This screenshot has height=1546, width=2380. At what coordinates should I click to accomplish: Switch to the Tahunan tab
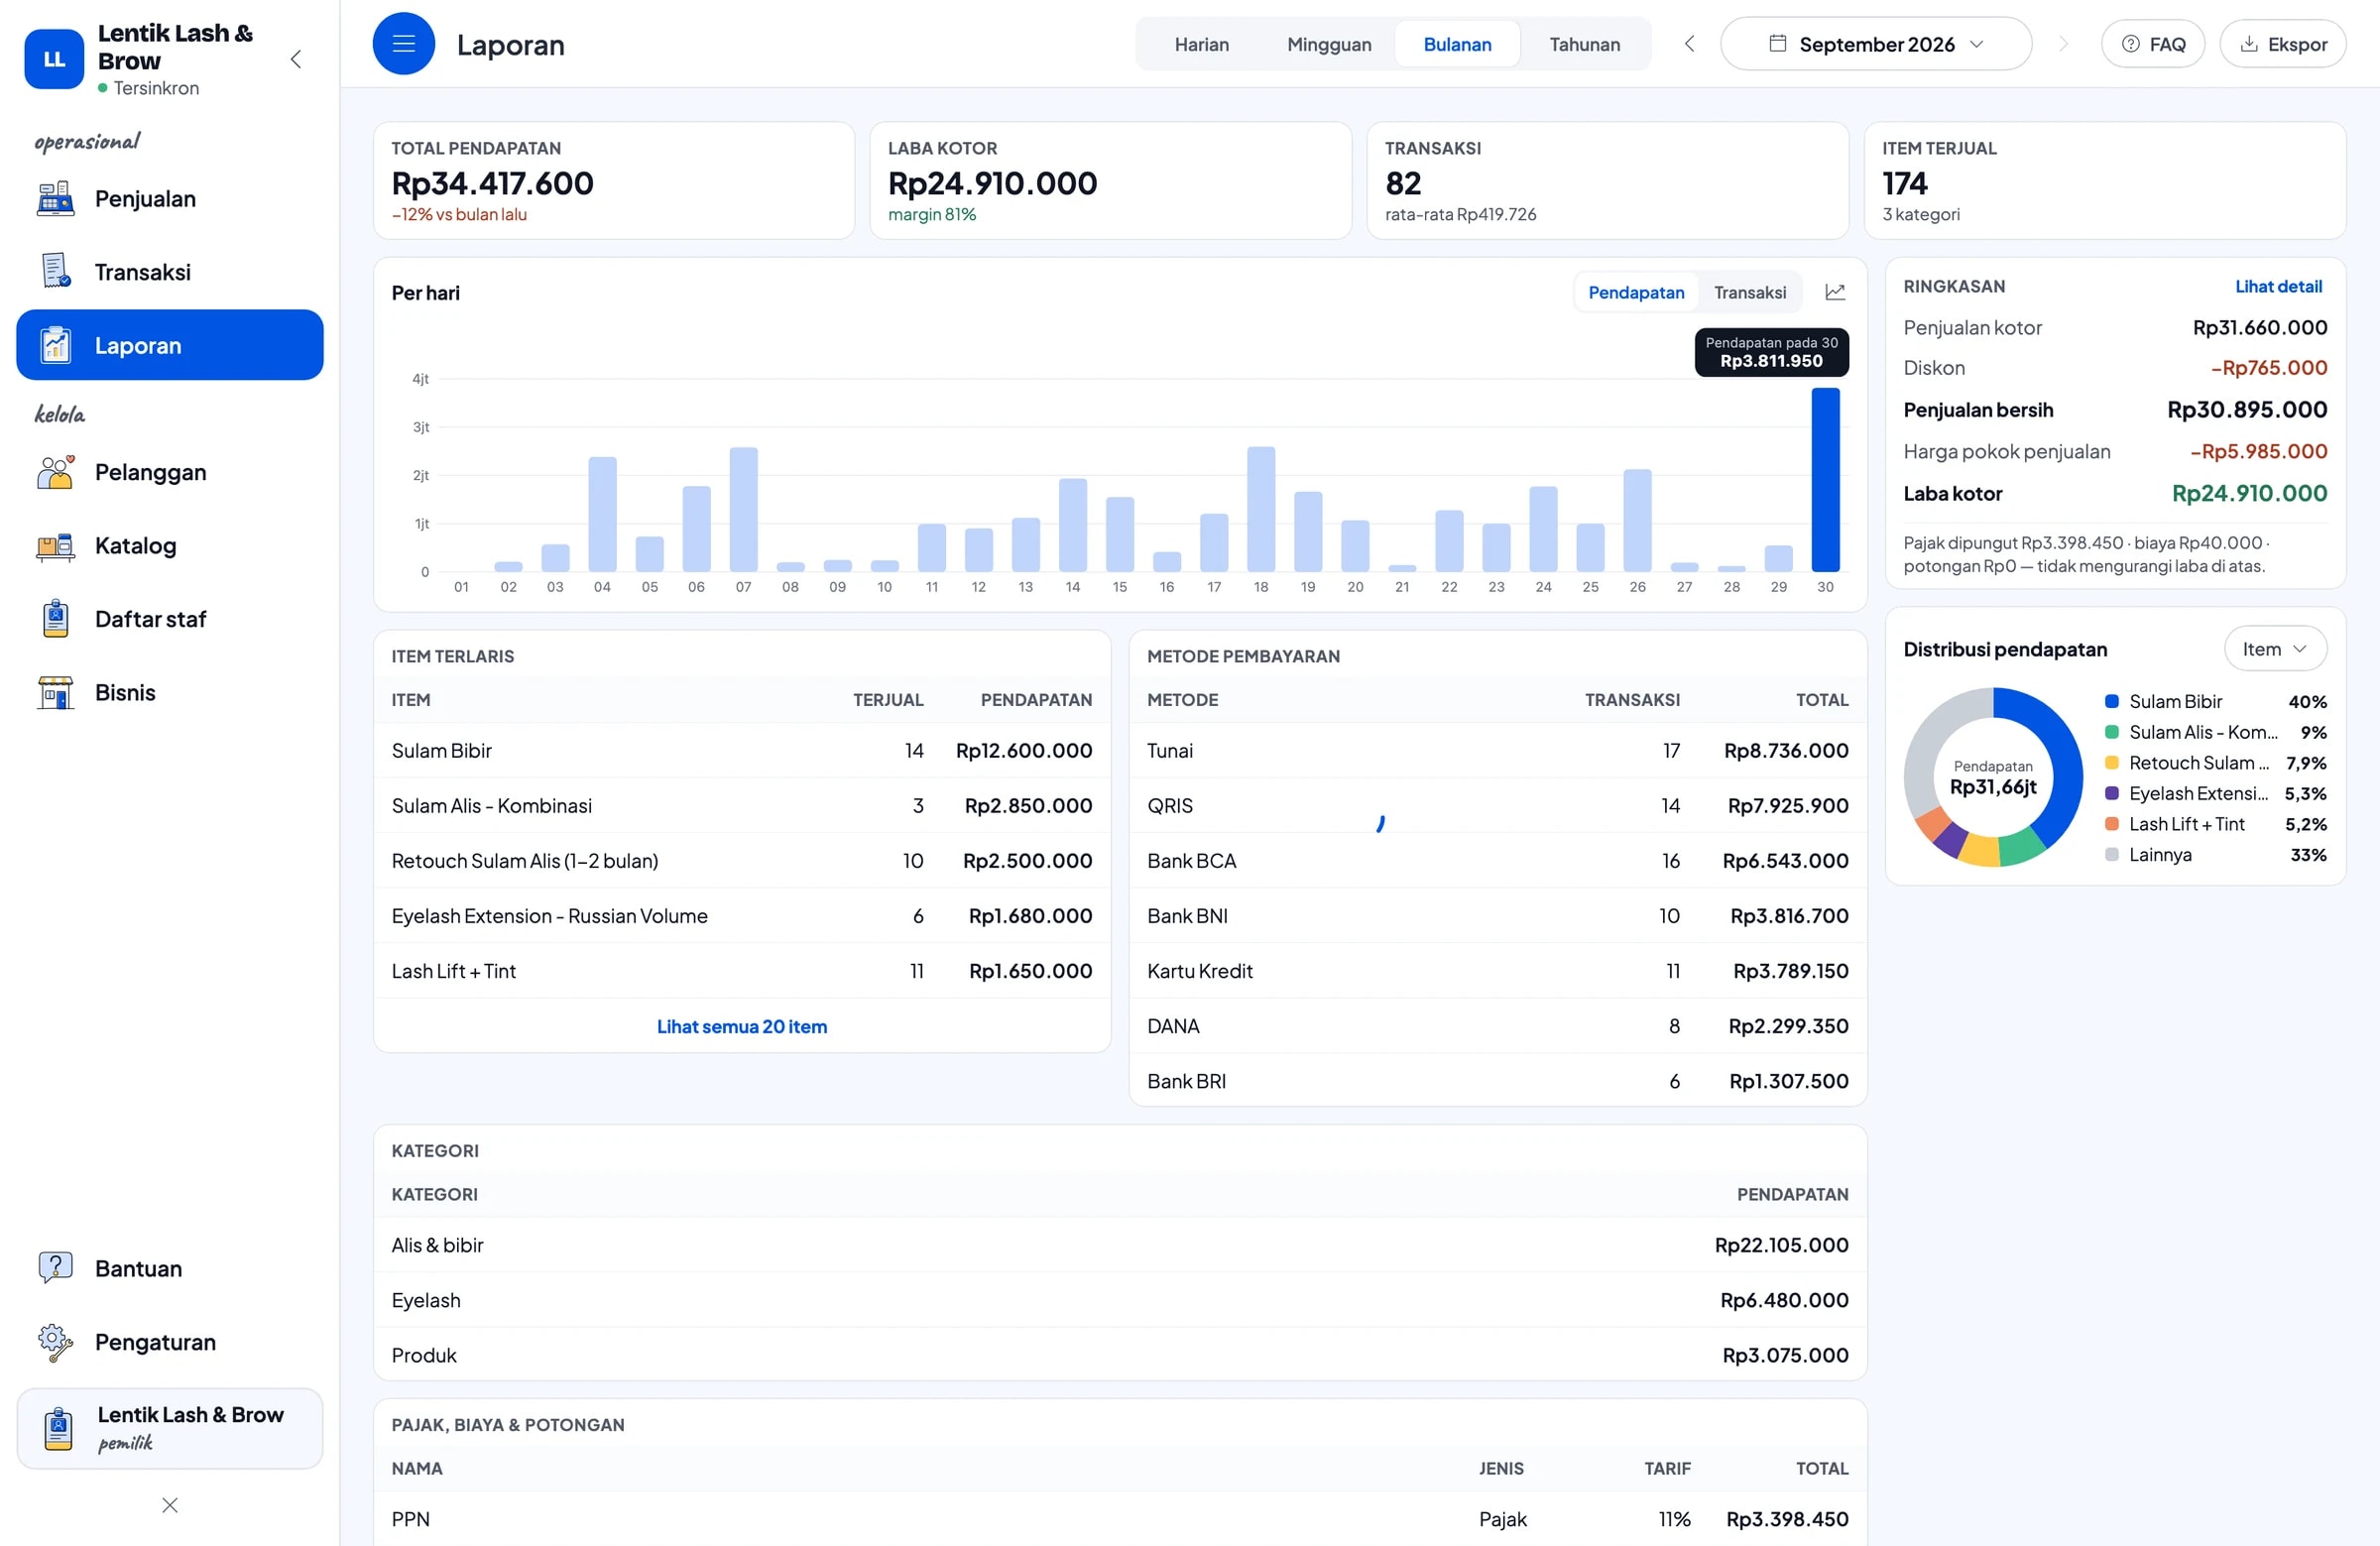point(1584,44)
